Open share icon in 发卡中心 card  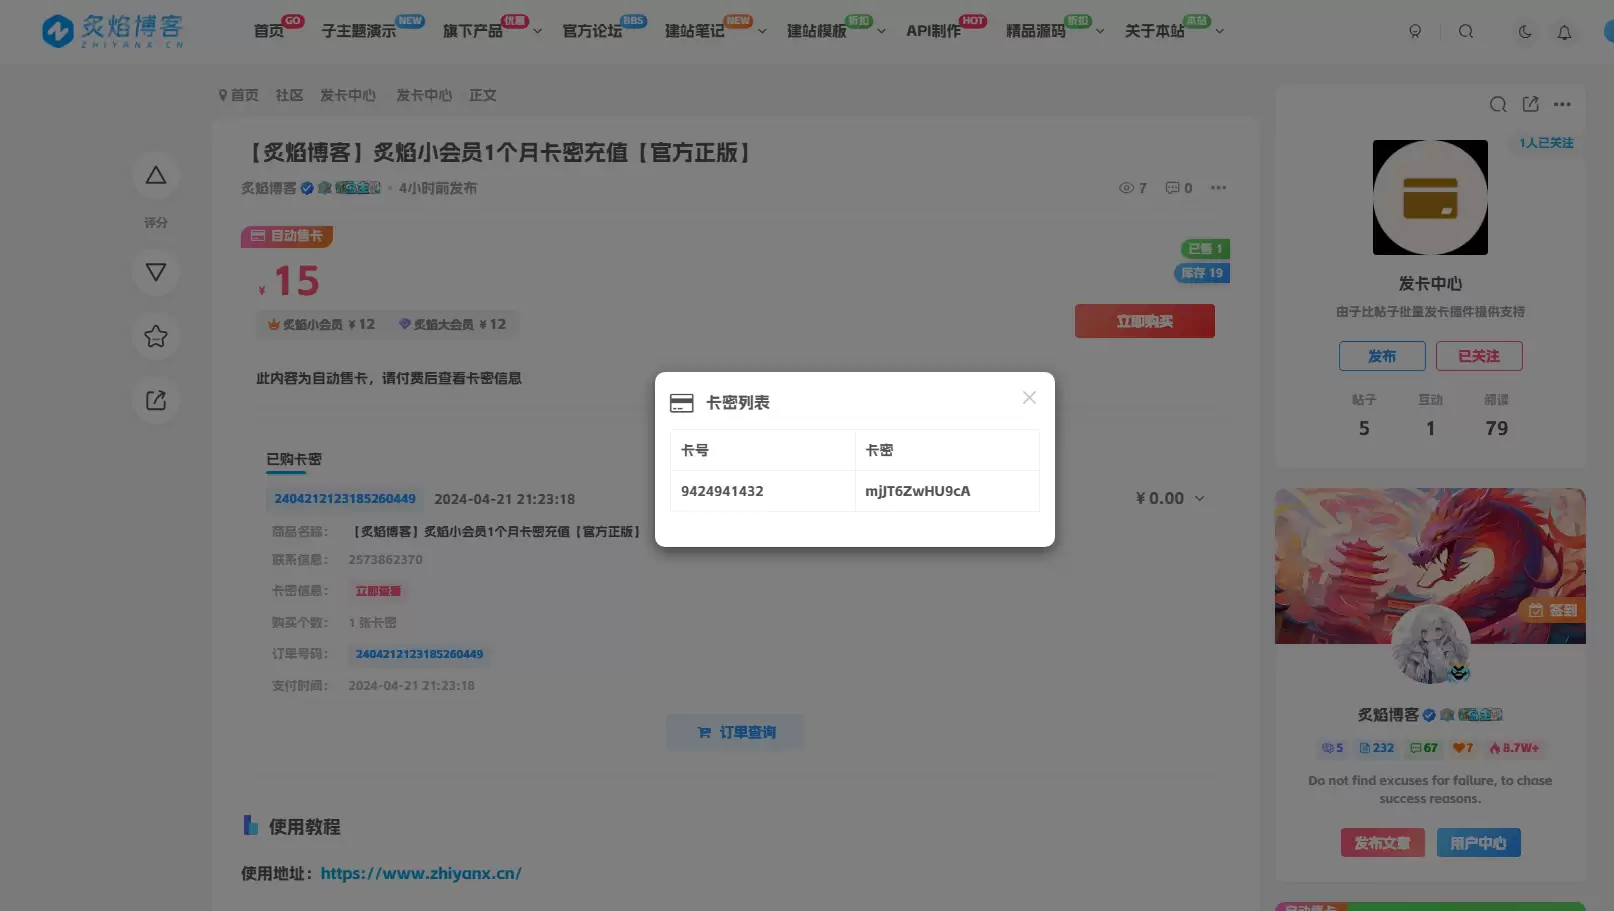[1530, 104]
